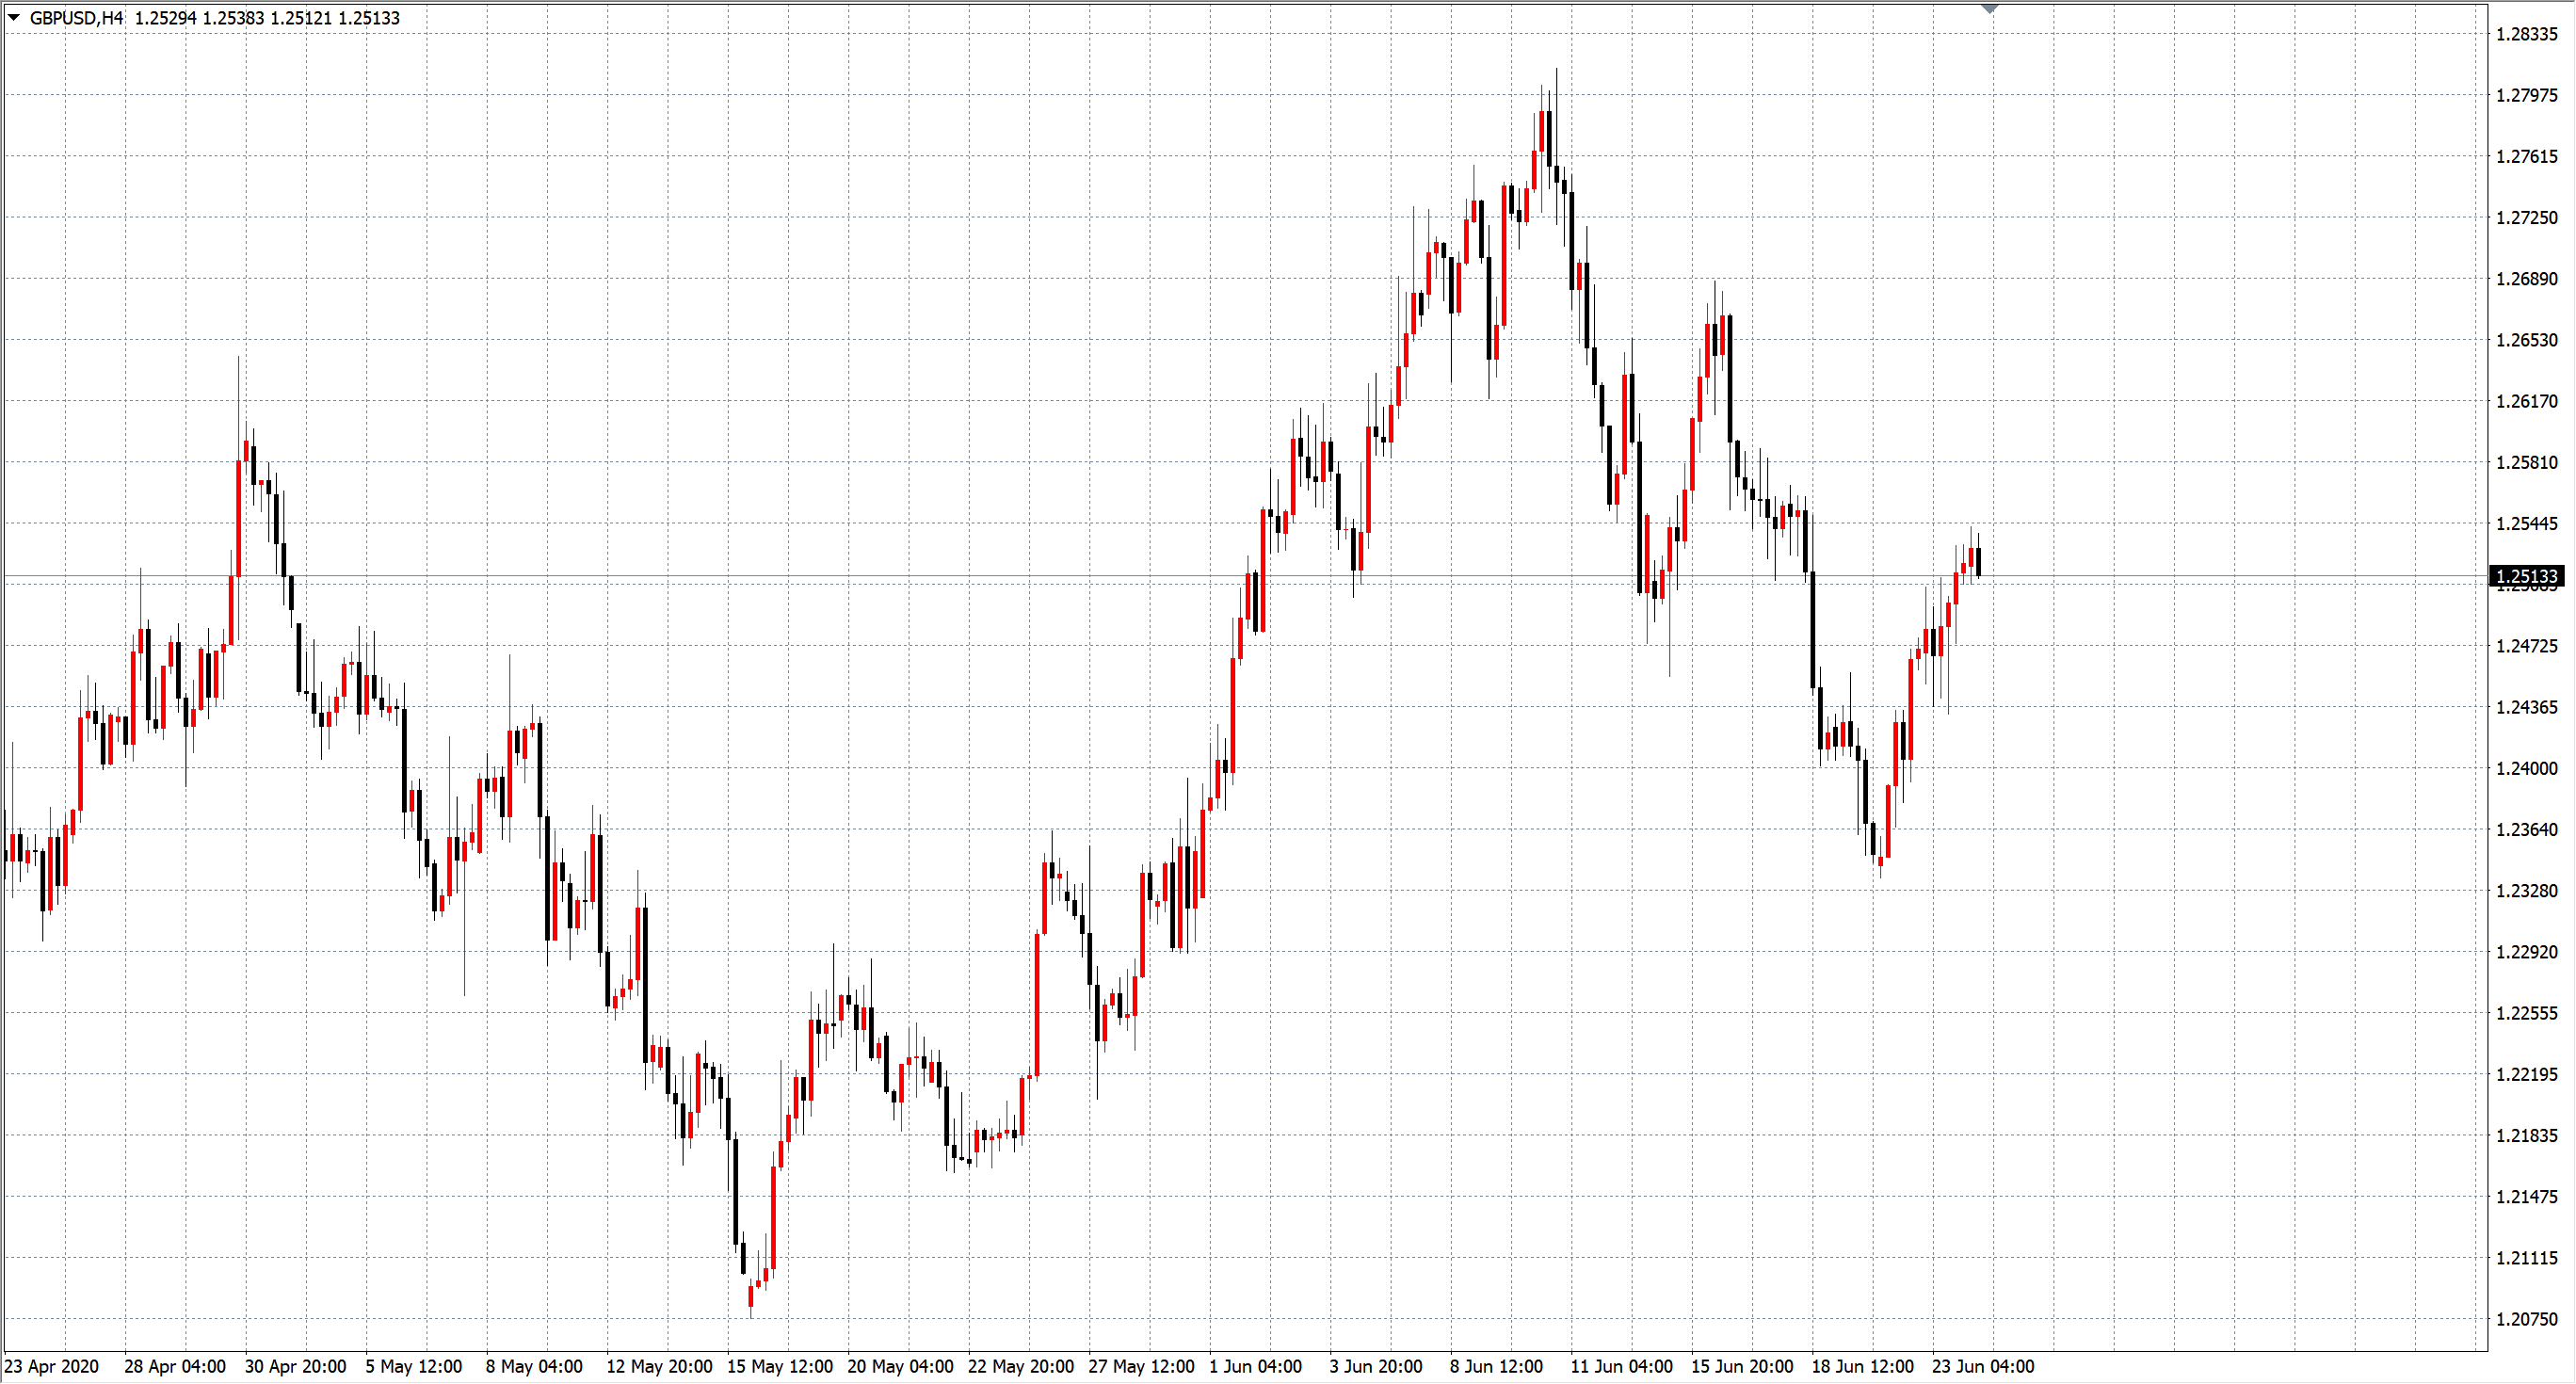Click the 15 Jun 20:00 time label

tap(1743, 1366)
